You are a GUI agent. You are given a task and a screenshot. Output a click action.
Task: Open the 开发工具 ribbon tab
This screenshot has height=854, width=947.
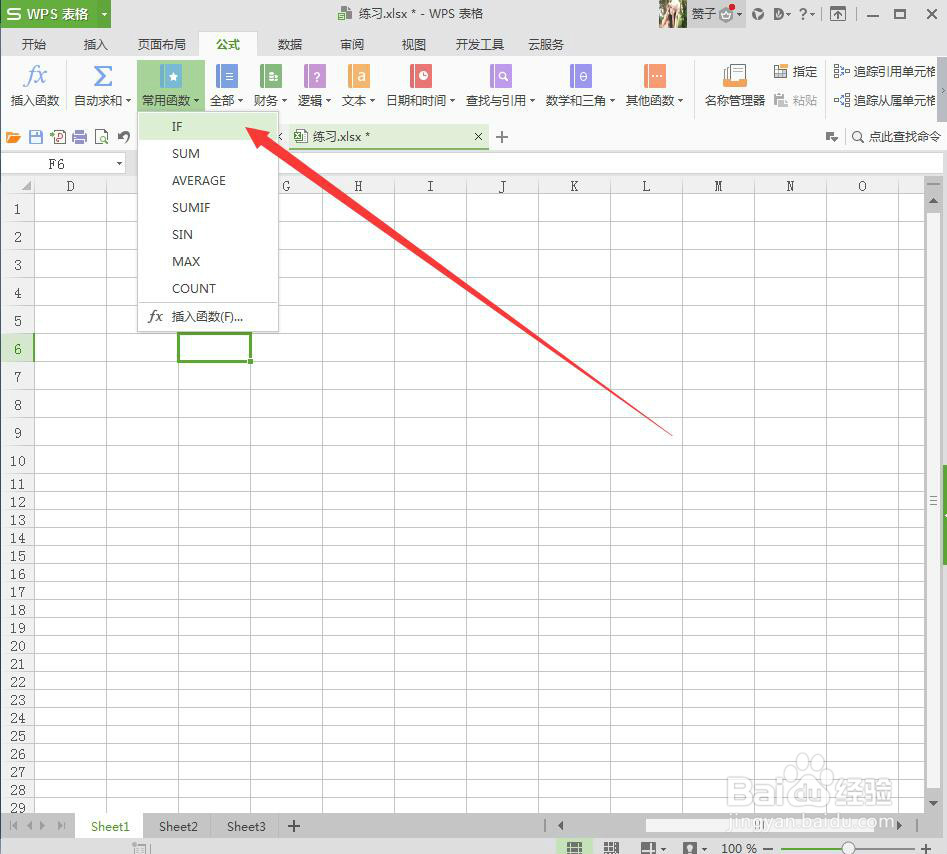480,44
